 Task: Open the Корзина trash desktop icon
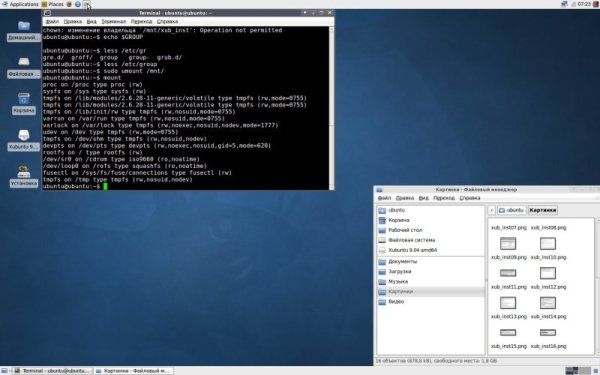point(24,103)
